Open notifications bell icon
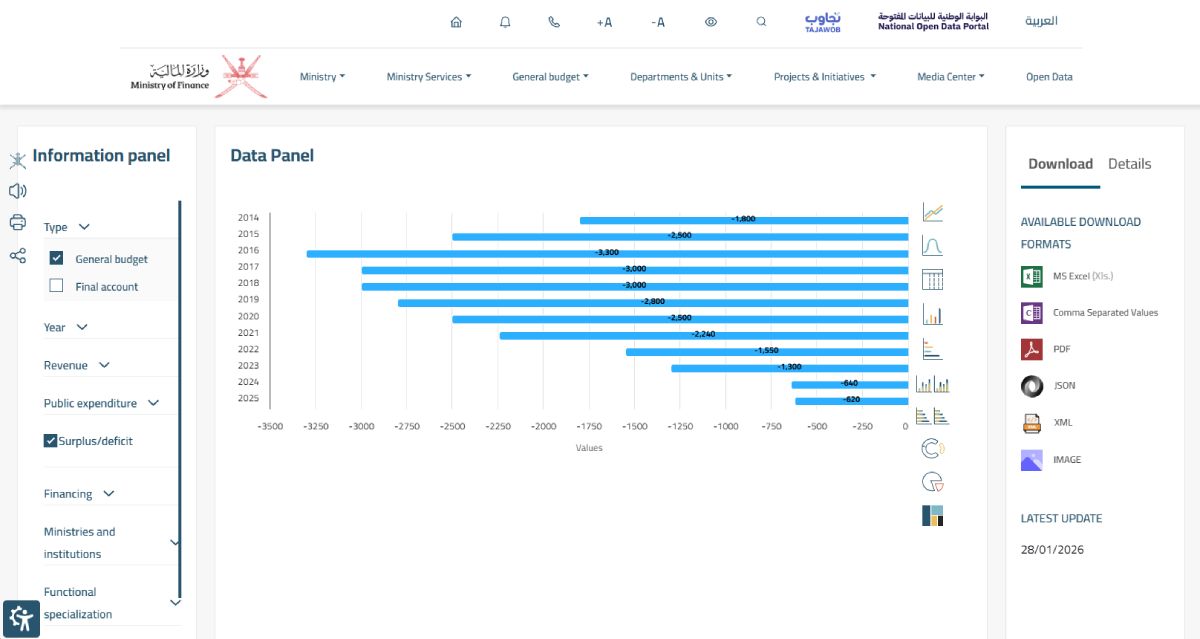This screenshot has height=639, width=1200. coord(505,21)
